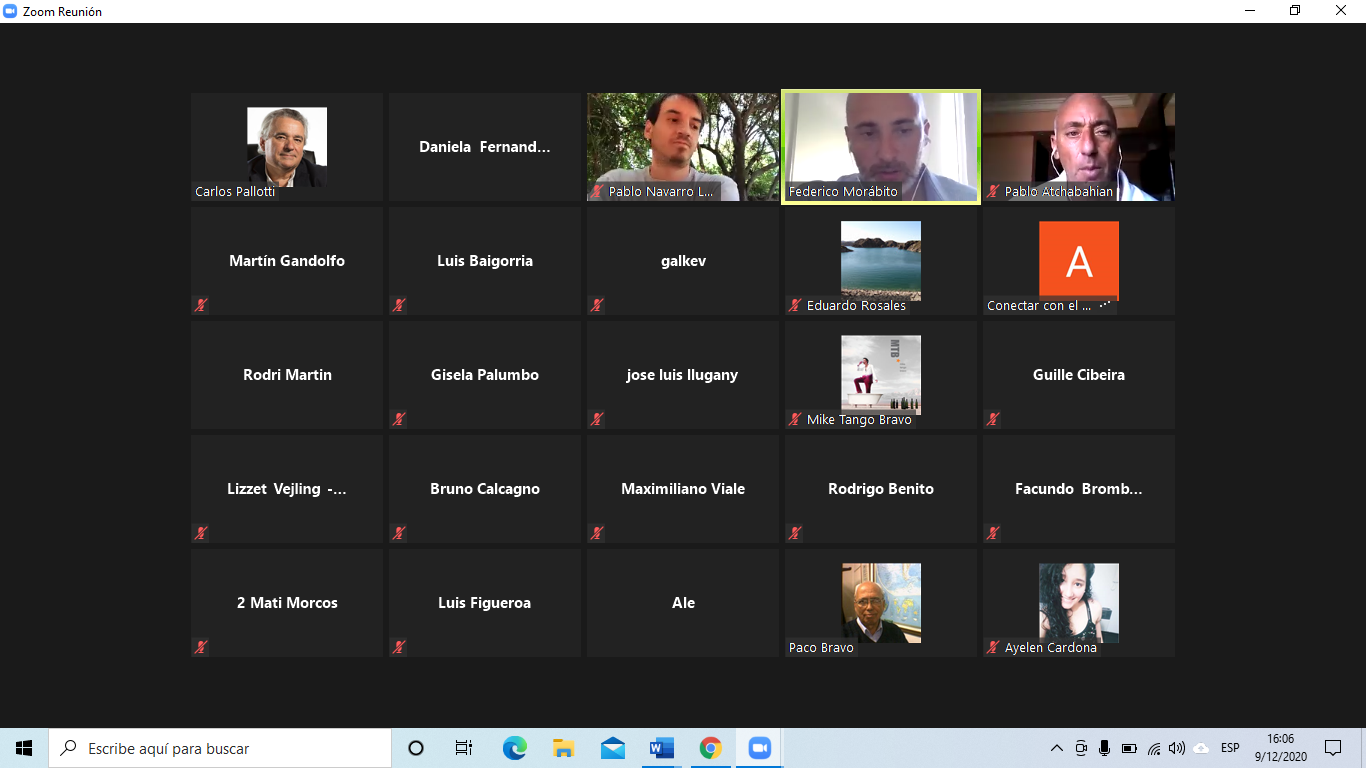This screenshot has height=768, width=1366.
Task: Click the Cortana circle icon
Action: pyautogui.click(x=416, y=748)
